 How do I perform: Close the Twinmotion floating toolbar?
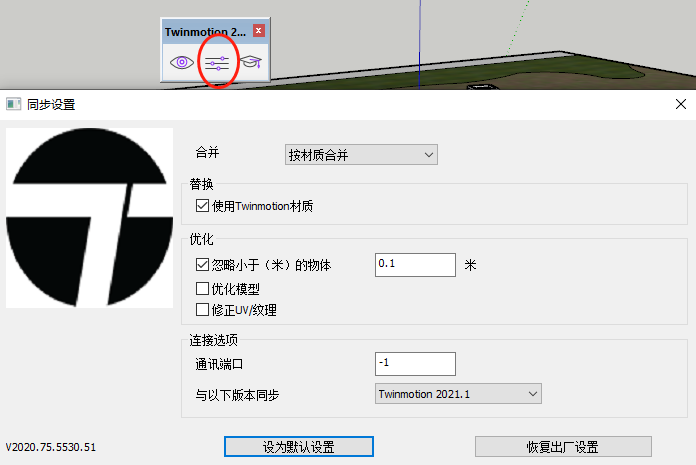(x=259, y=31)
